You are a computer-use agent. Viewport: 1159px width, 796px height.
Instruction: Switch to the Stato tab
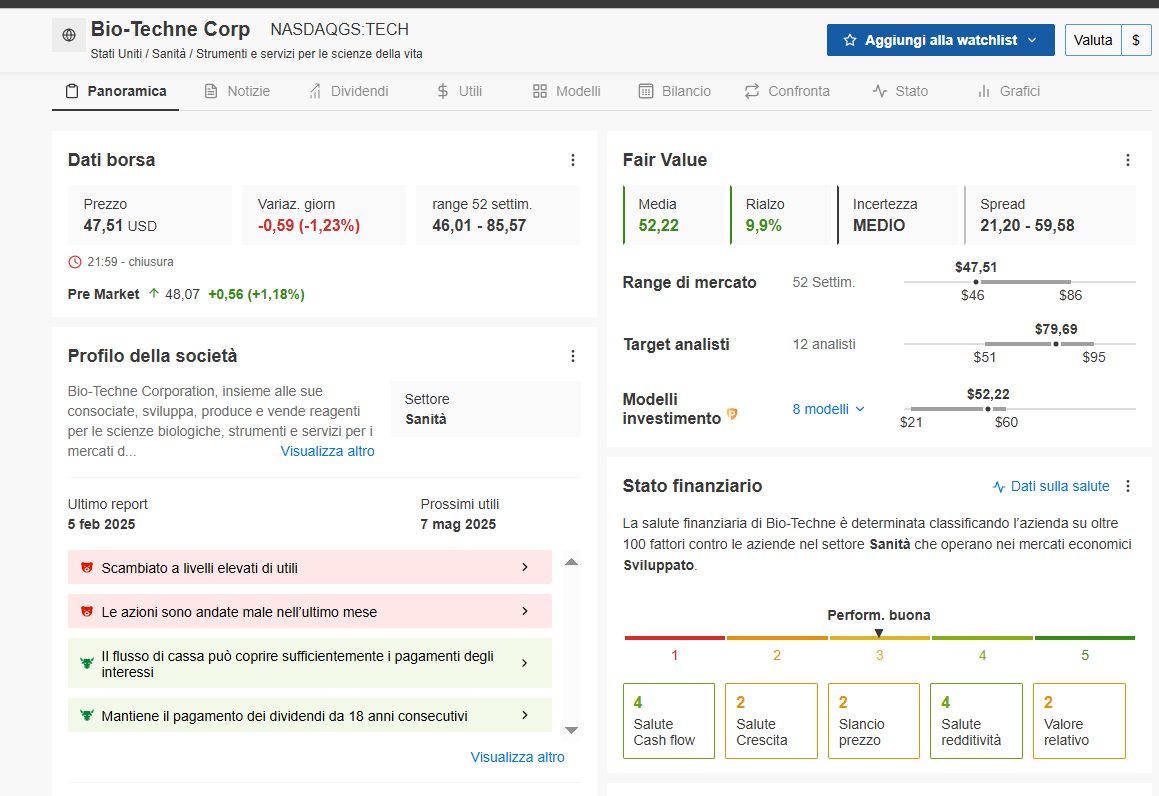coord(900,92)
